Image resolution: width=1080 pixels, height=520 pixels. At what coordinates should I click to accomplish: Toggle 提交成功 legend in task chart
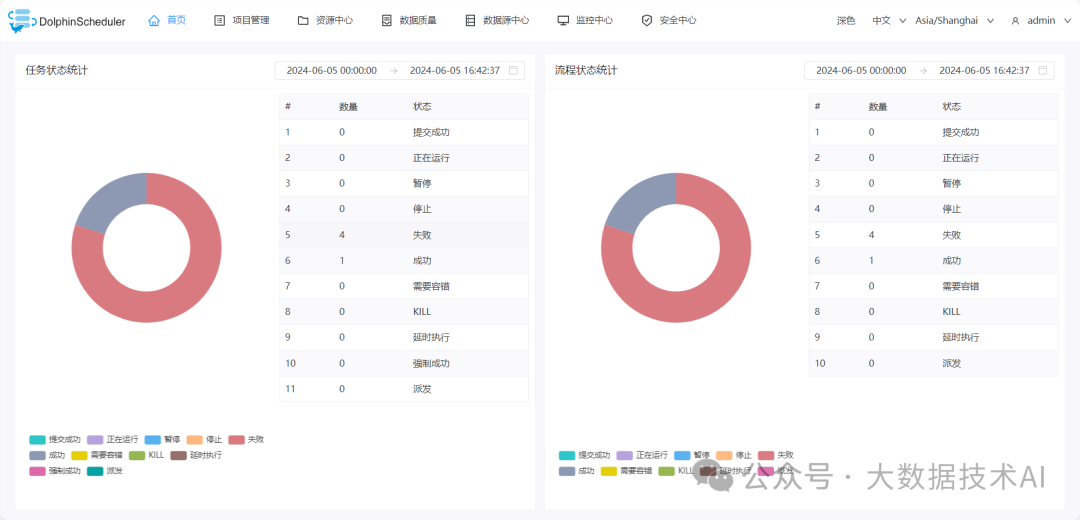[x=55, y=439]
